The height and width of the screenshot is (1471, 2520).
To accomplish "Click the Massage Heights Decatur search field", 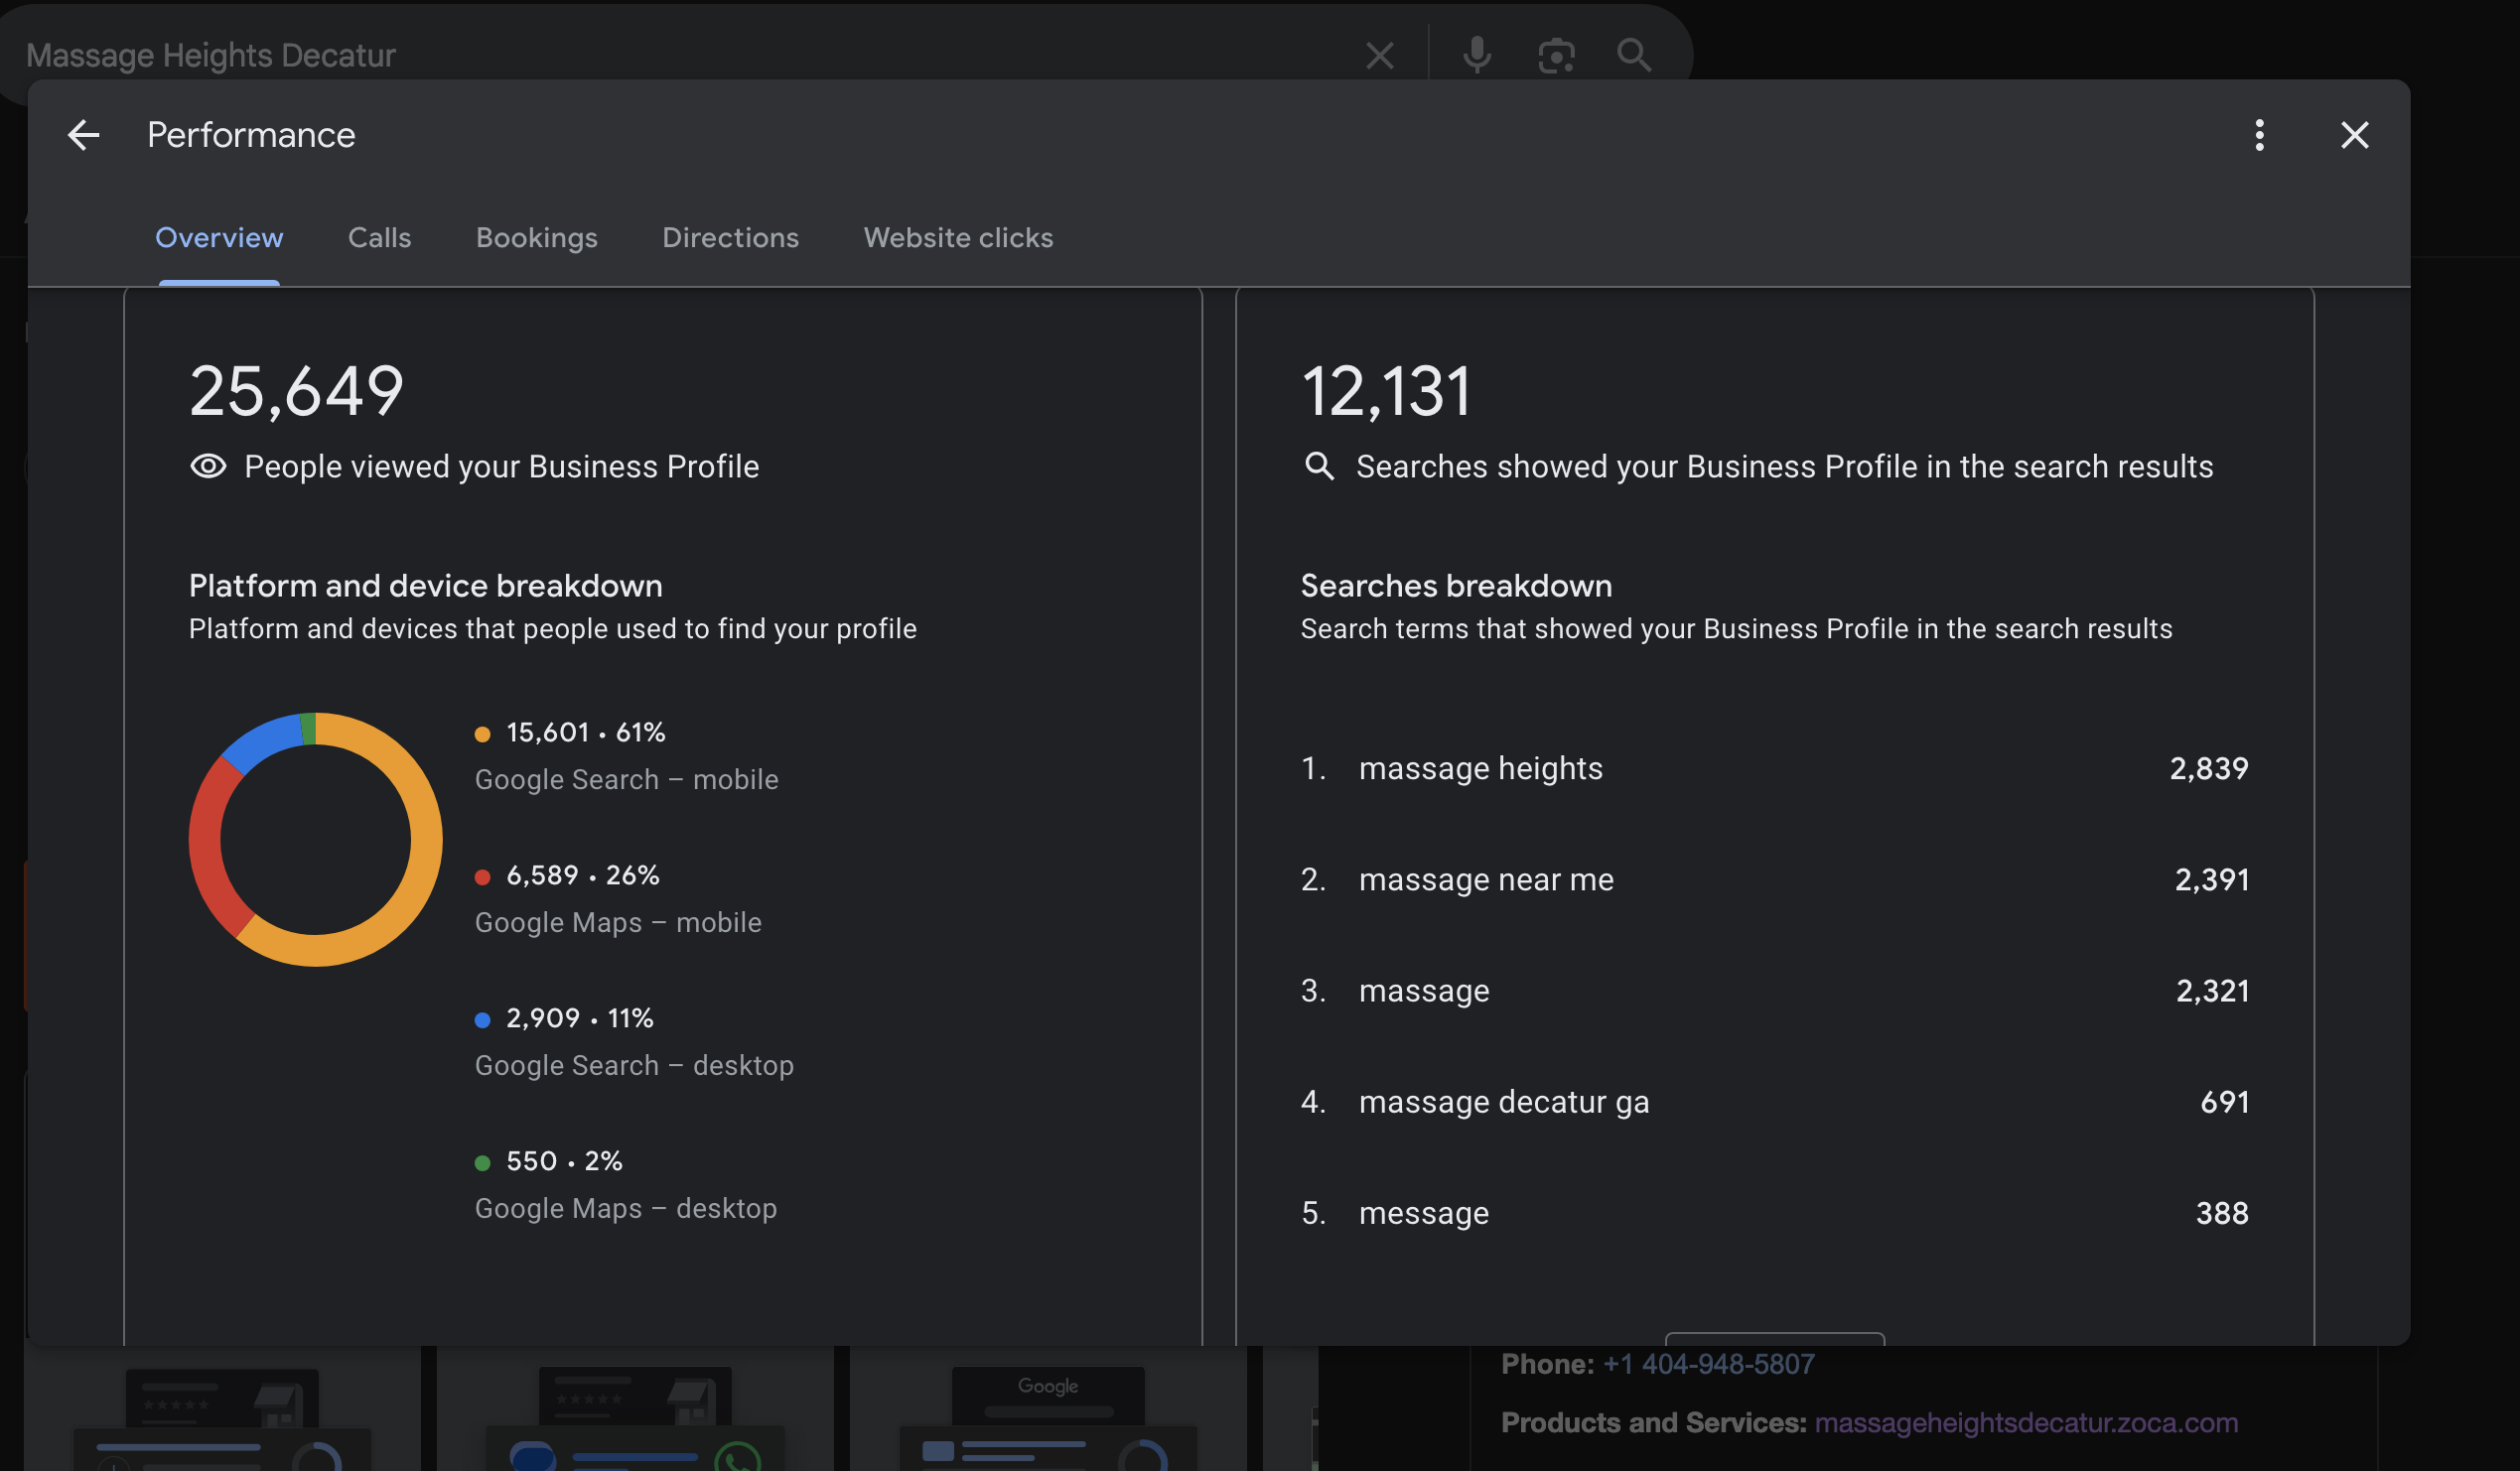I will click(600, 55).
